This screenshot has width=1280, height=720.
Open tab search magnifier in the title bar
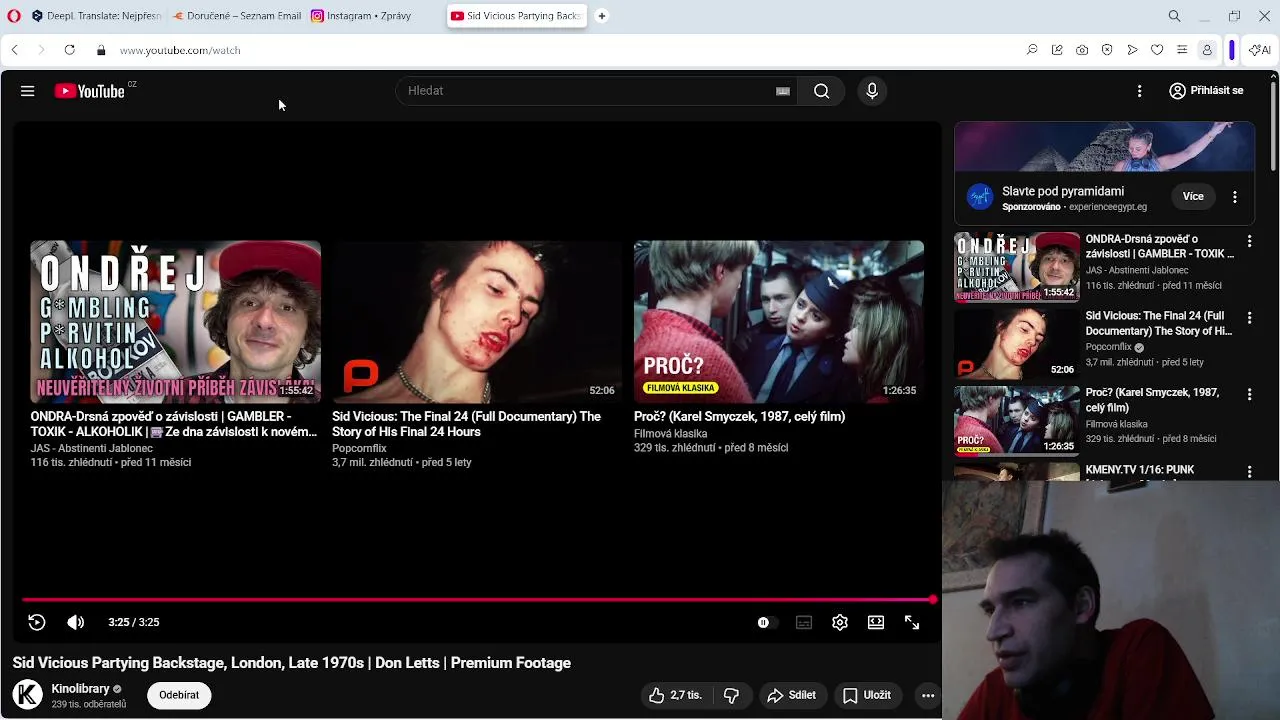click(x=1174, y=16)
